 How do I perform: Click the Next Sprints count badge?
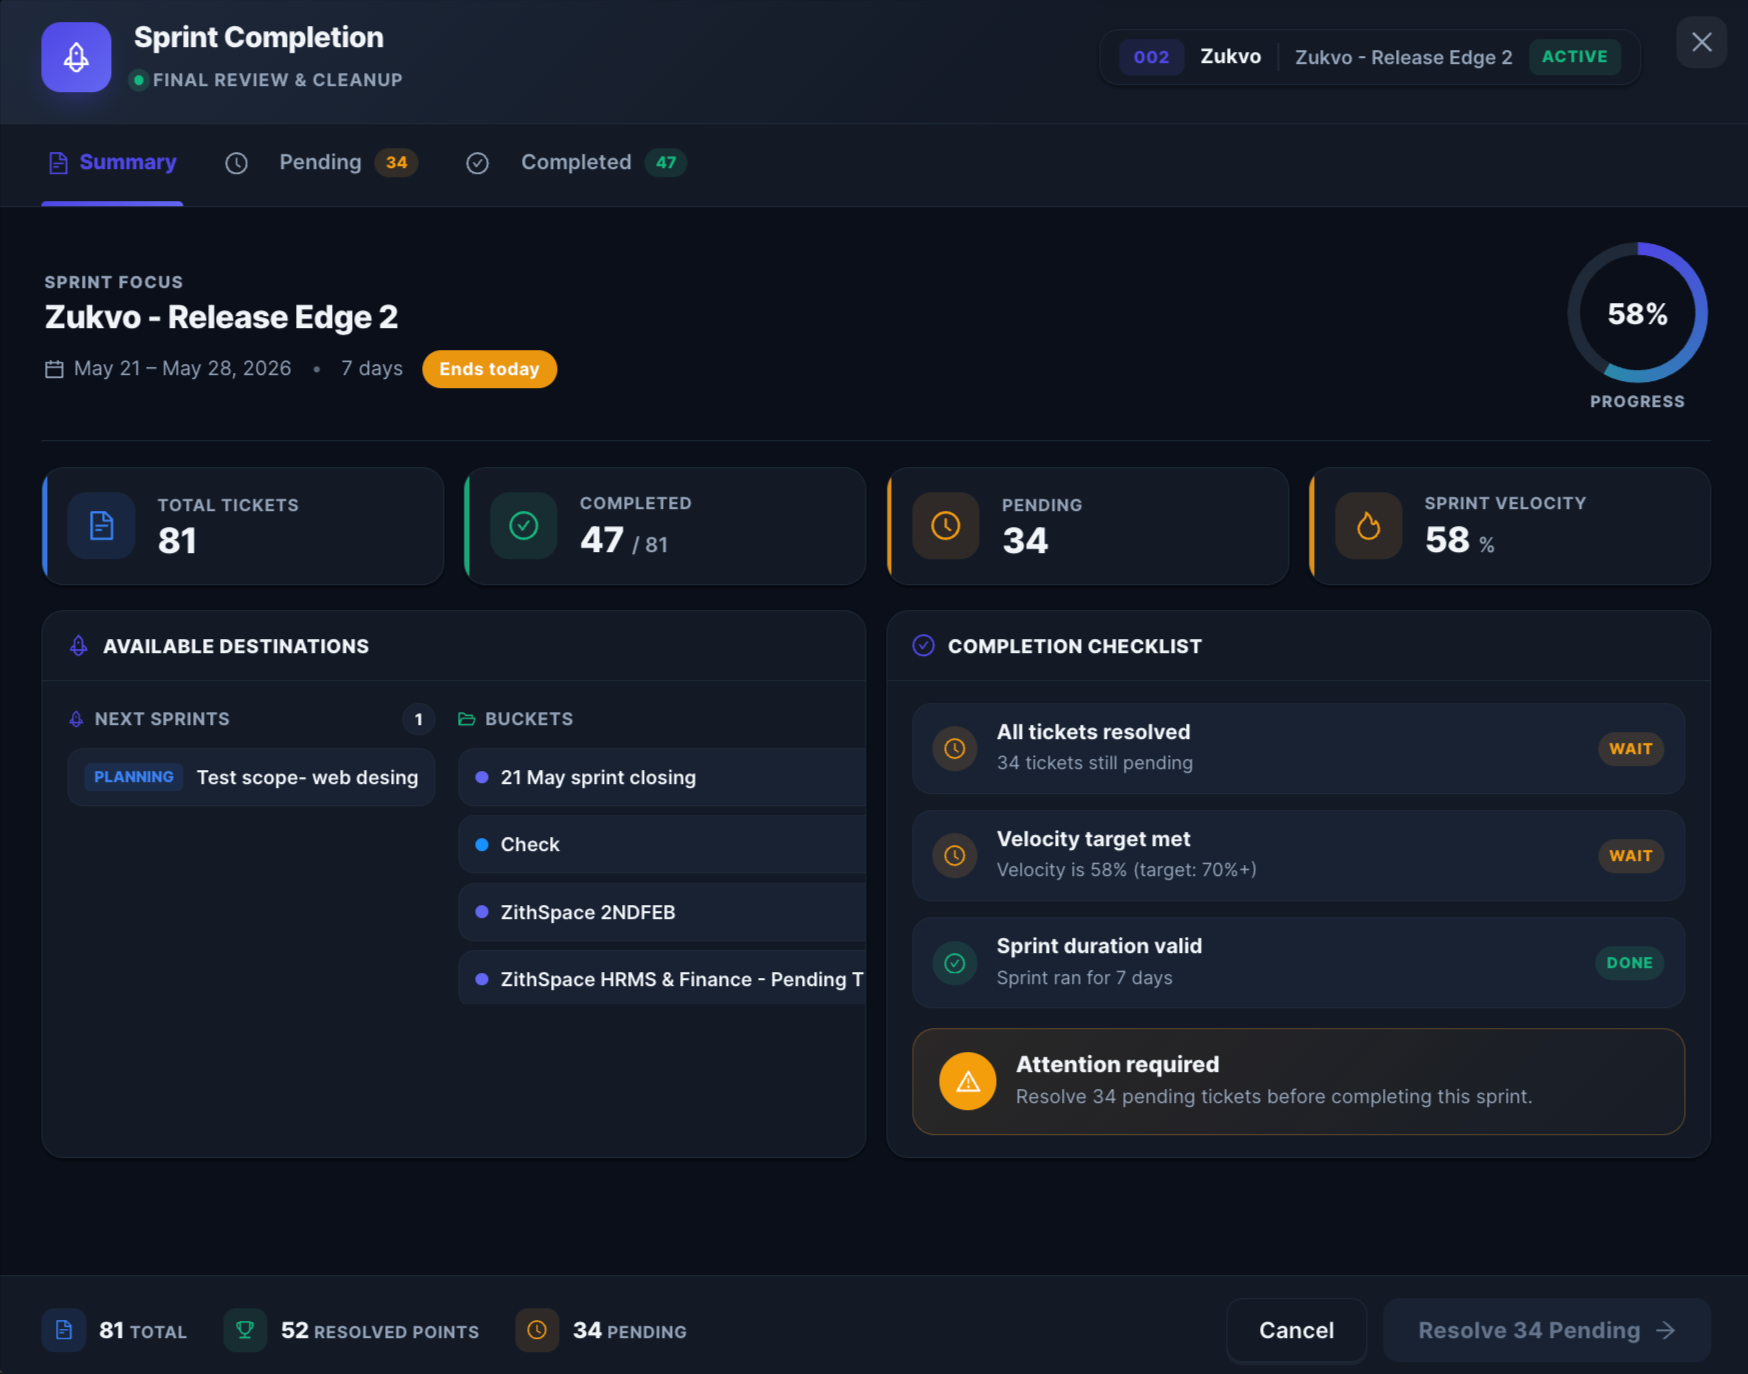(x=418, y=719)
